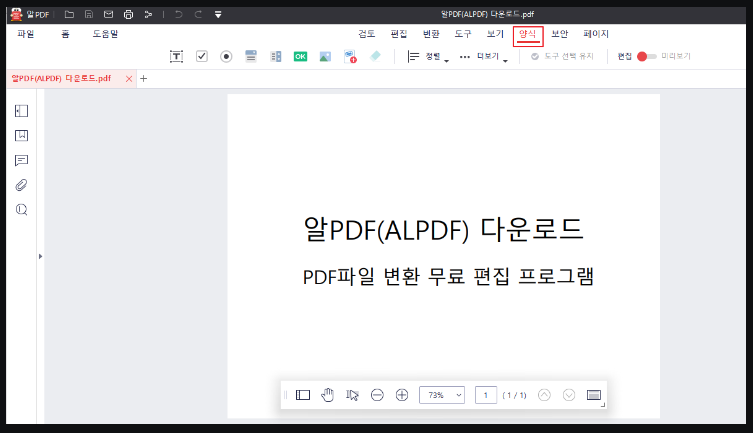This screenshot has height=433, width=753.
Task: Open the 도움말 menu
Action: (x=105, y=34)
